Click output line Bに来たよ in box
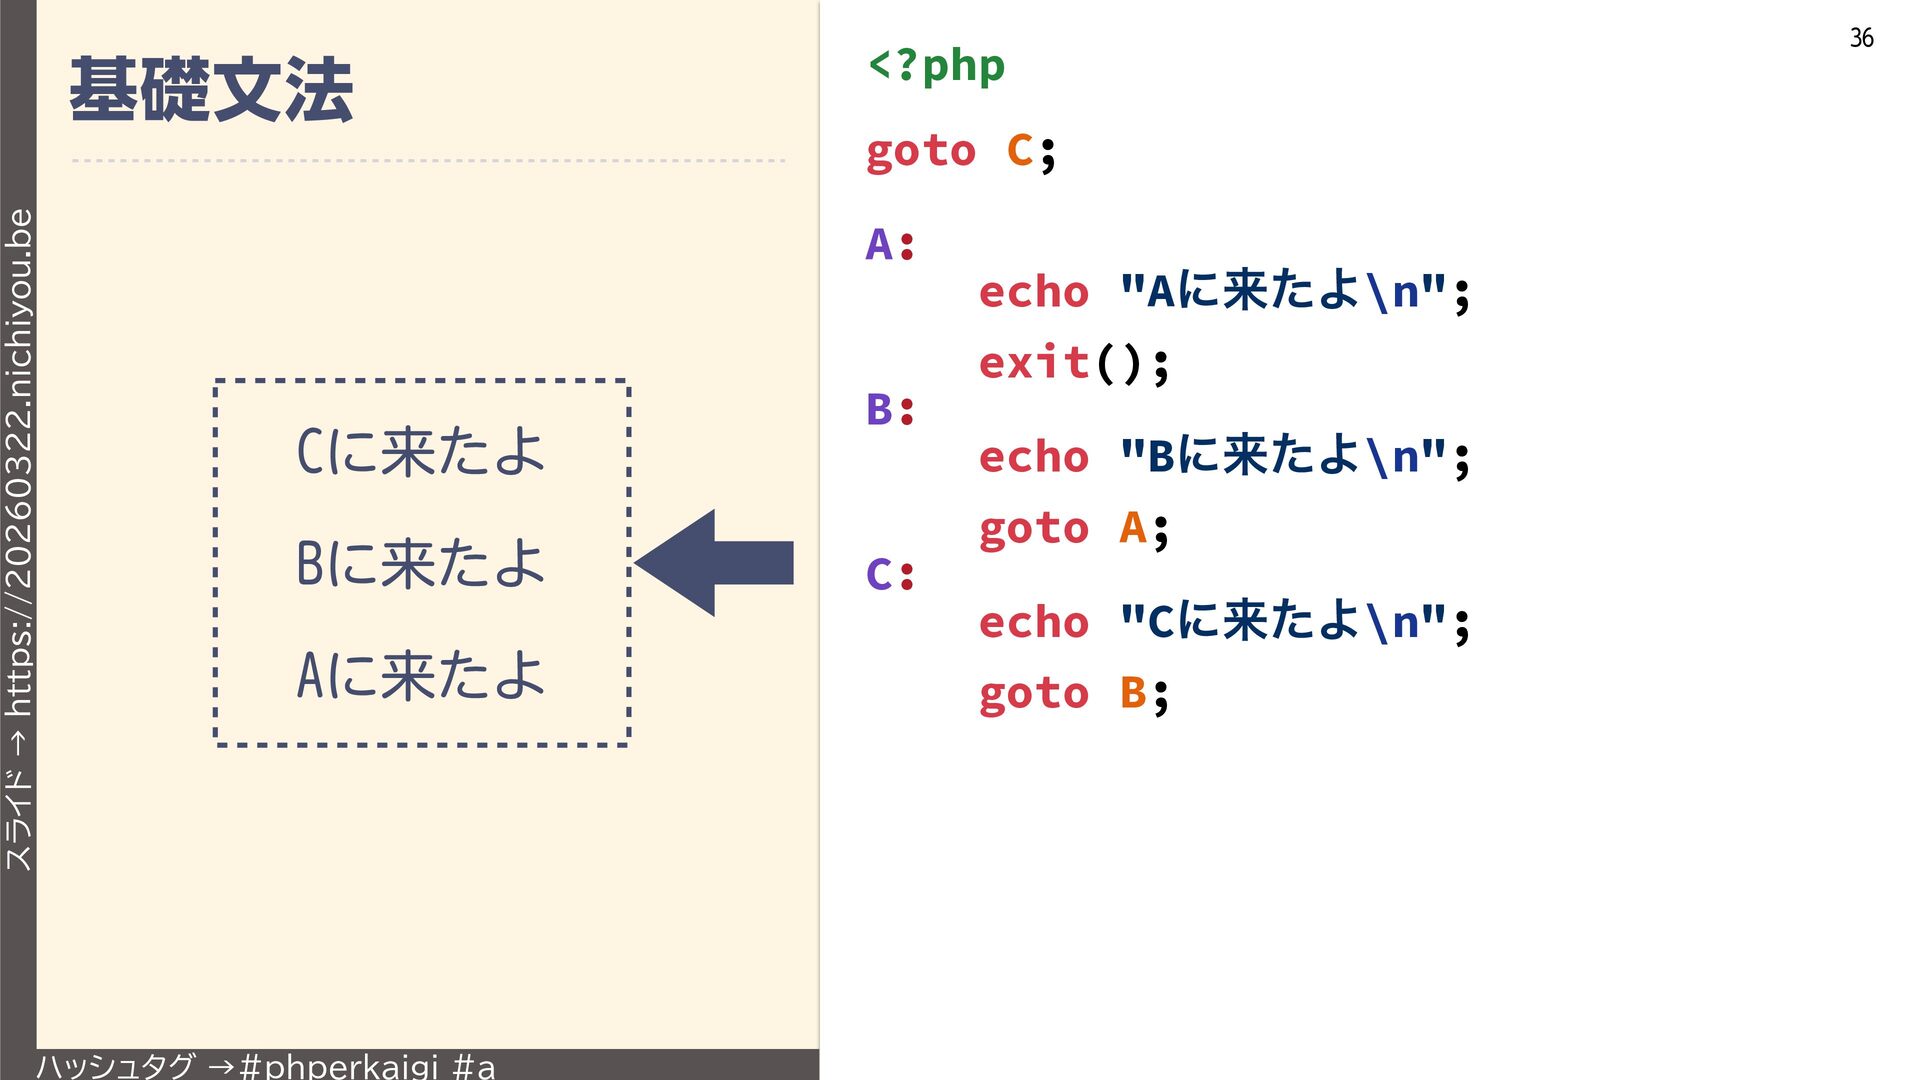 (421, 563)
